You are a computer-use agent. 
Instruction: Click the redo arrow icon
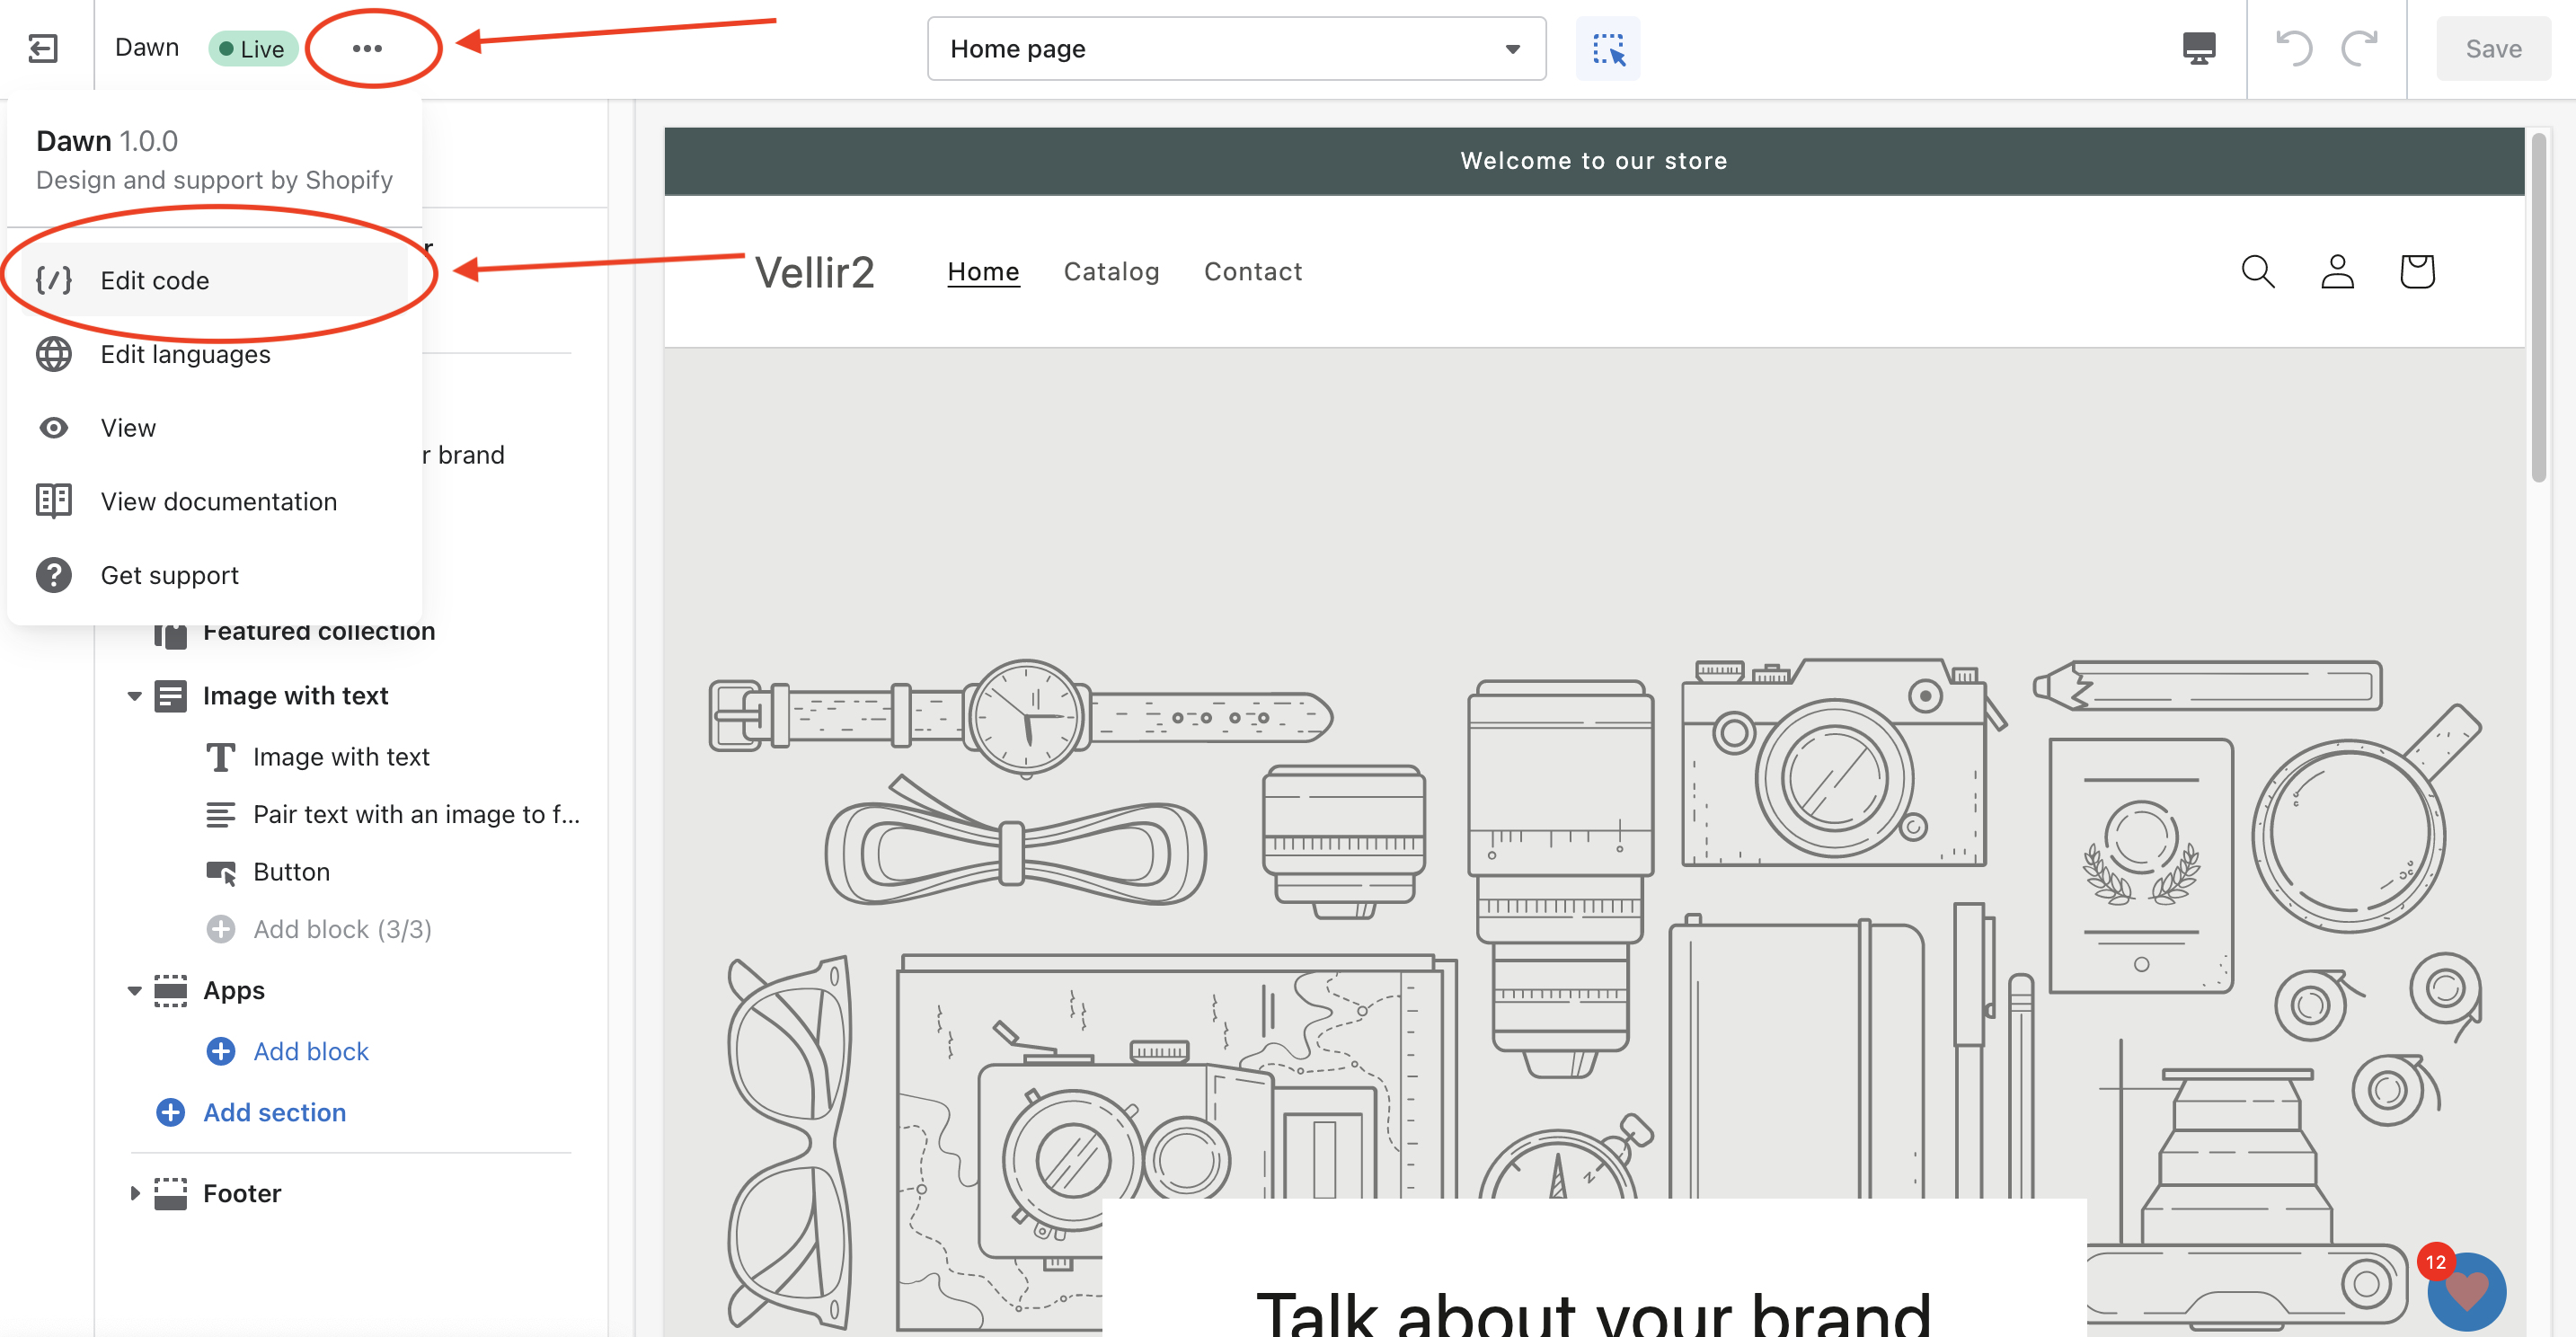point(2359,48)
